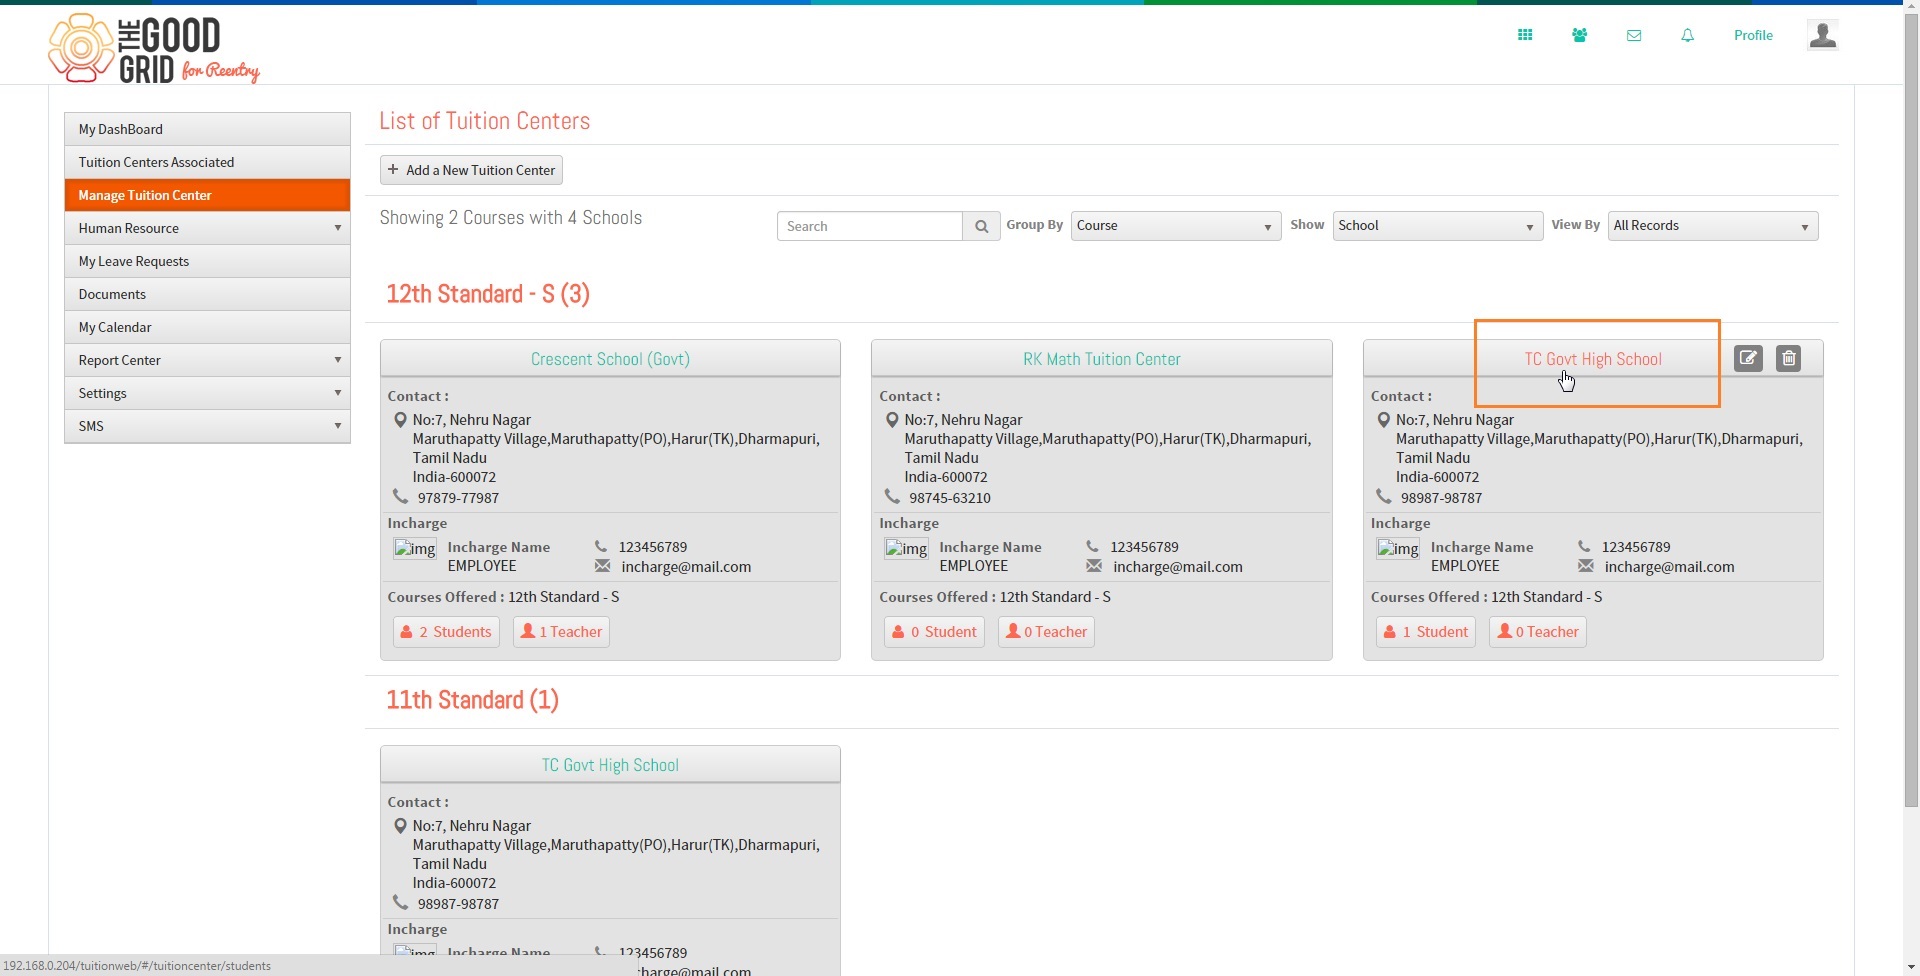Open Crescent School (Govt) title link
The image size is (1920, 976).
tap(610, 359)
